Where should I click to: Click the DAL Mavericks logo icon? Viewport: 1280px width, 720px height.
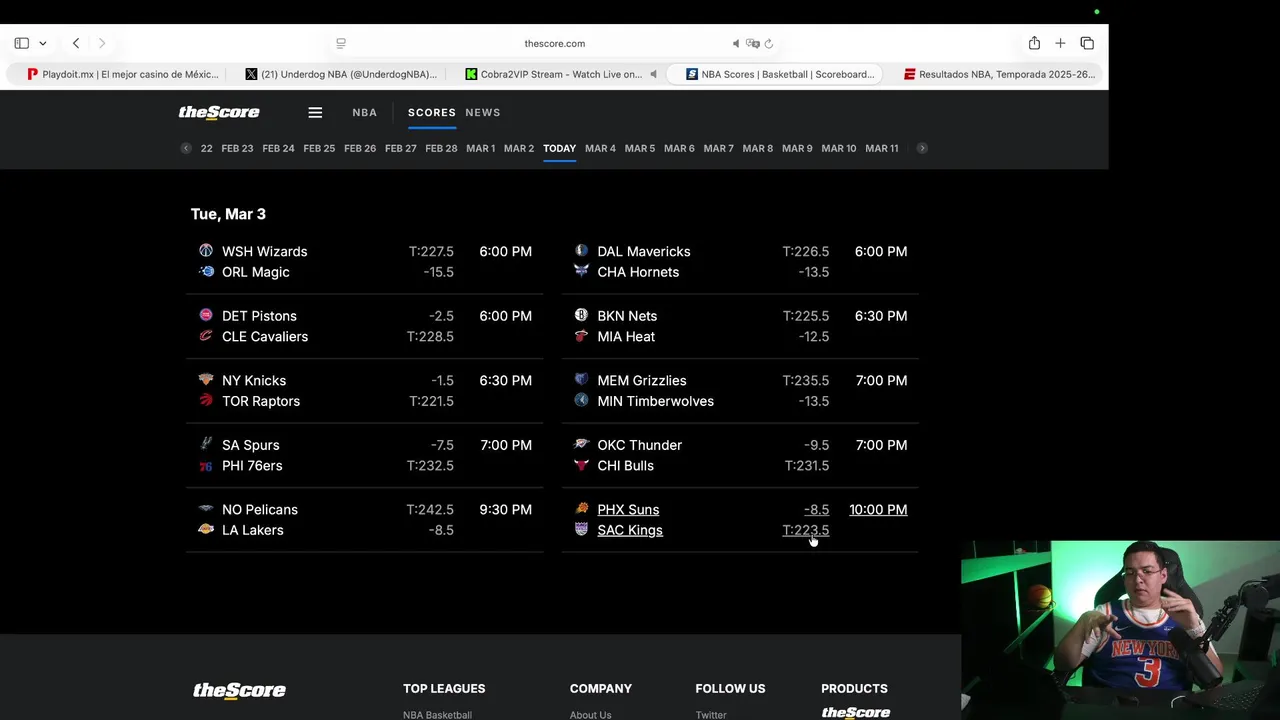(582, 251)
